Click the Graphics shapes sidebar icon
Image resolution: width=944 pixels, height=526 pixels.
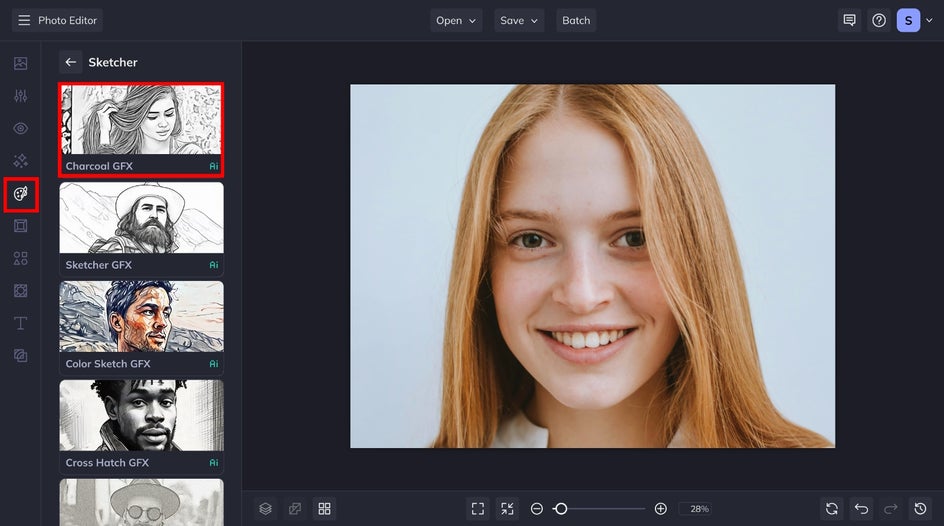tap(21, 258)
